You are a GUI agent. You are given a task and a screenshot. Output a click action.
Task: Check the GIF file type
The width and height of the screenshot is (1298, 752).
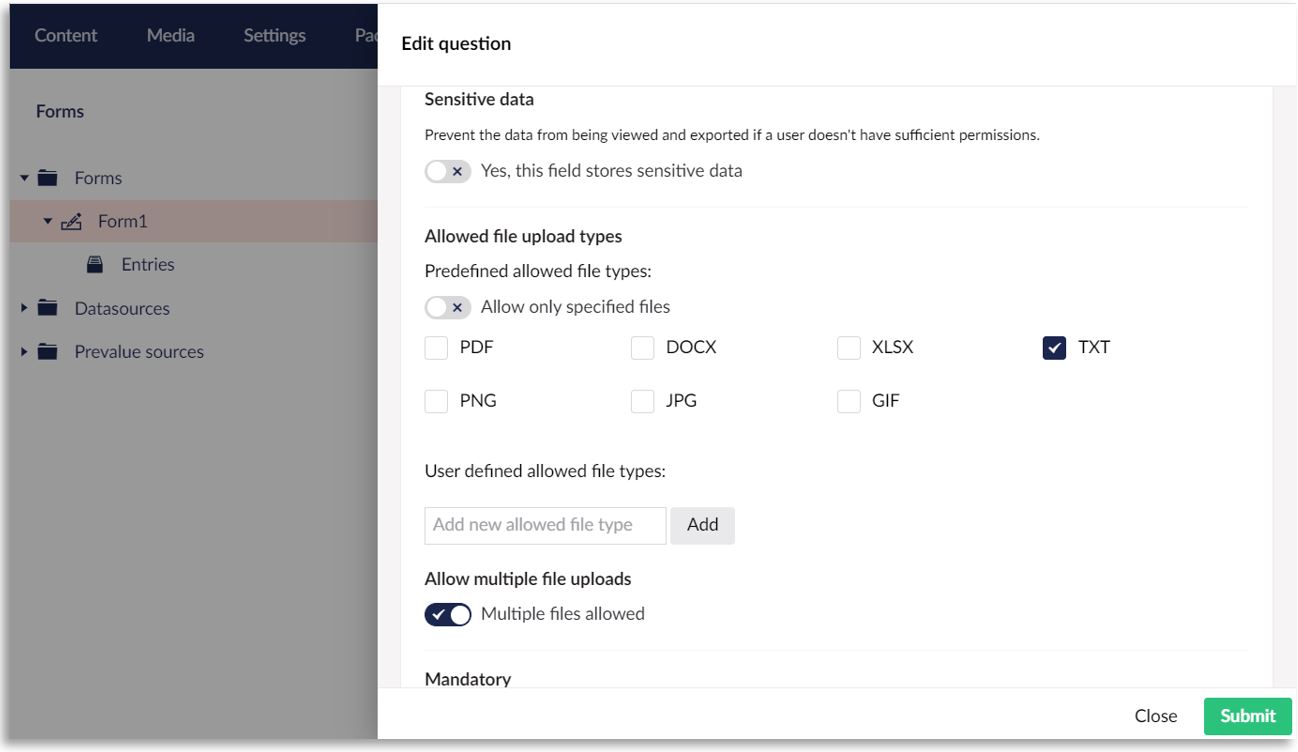coord(849,400)
